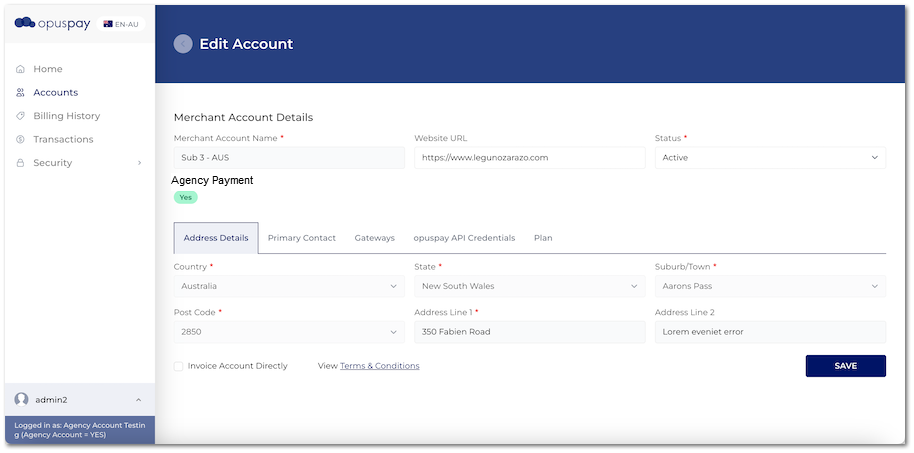Open the EN-AU language selector

point(122,24)
